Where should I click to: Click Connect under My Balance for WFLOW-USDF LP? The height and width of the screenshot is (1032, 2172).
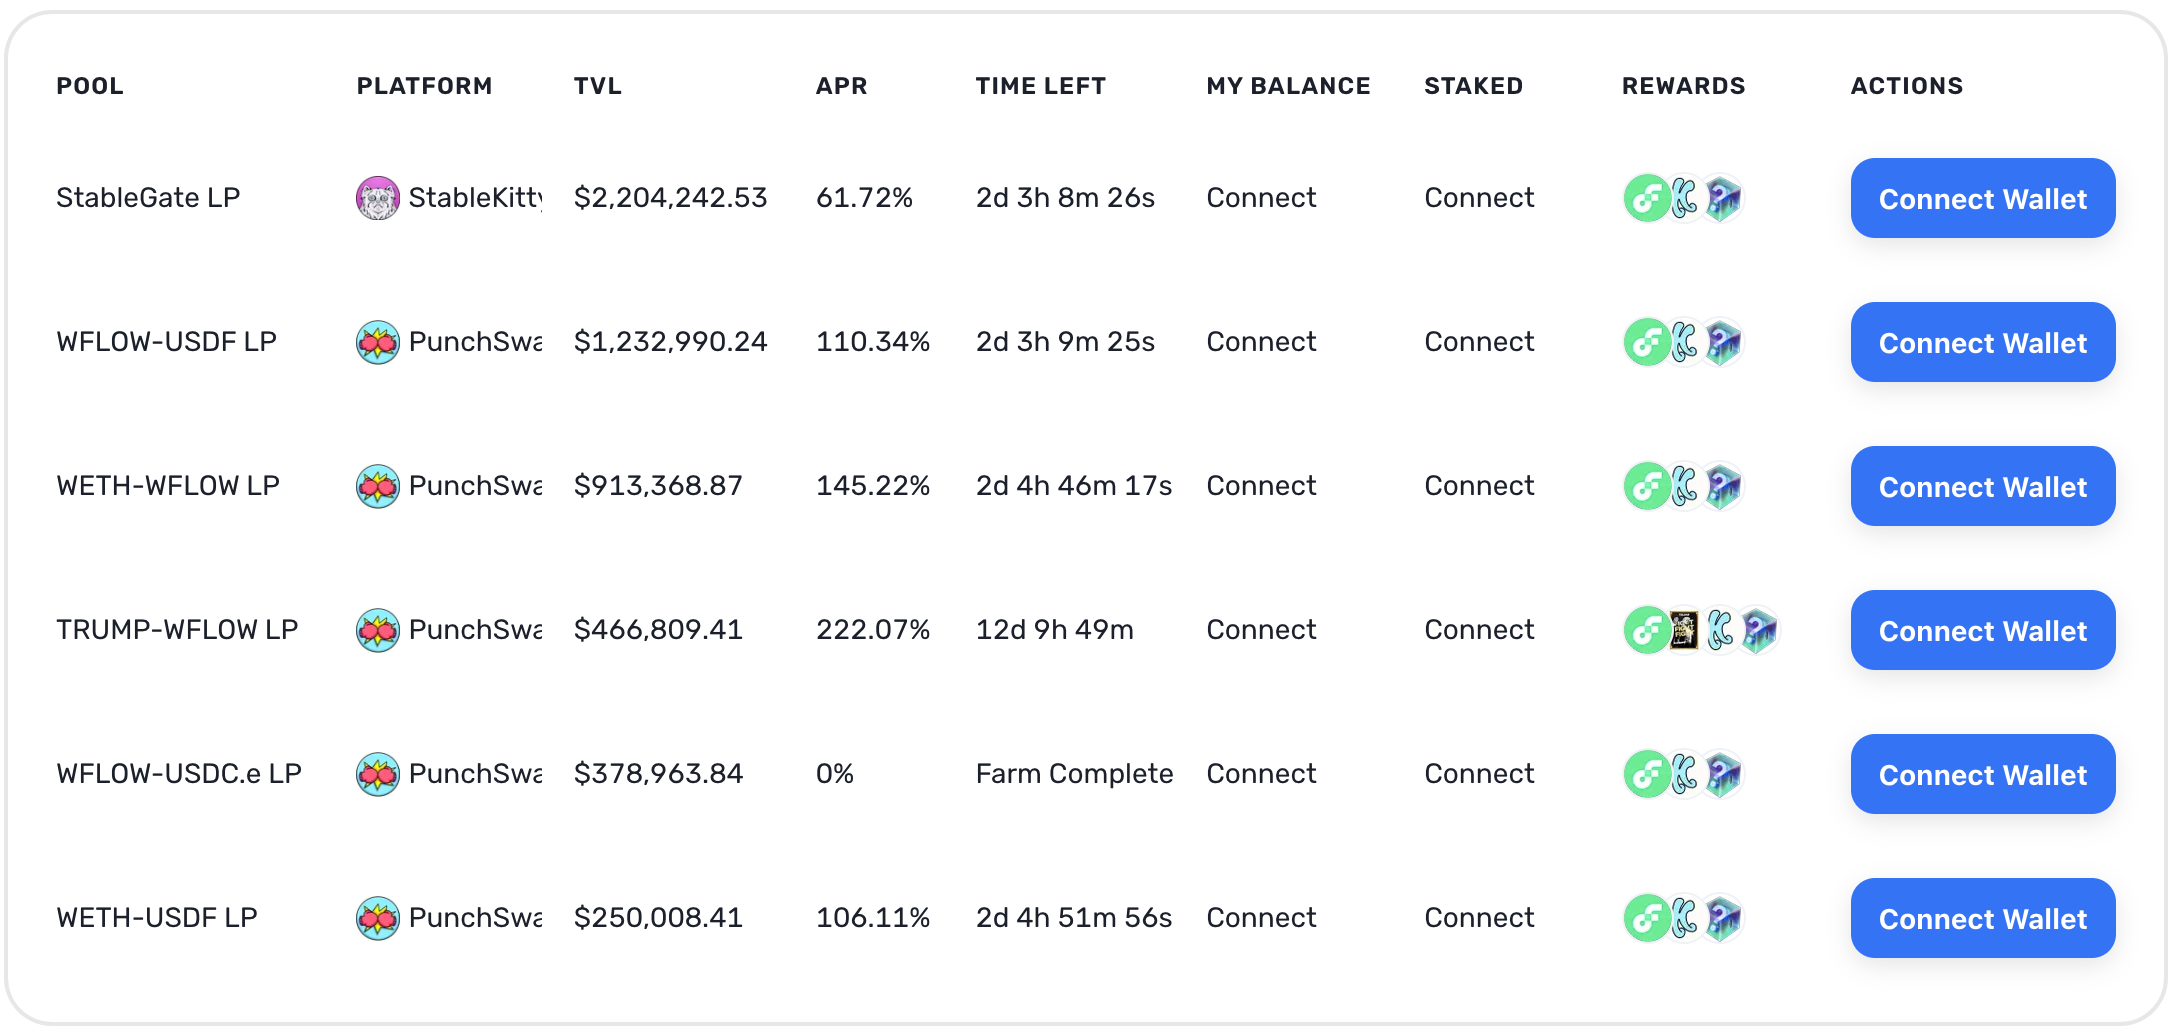coord(1261,342)
